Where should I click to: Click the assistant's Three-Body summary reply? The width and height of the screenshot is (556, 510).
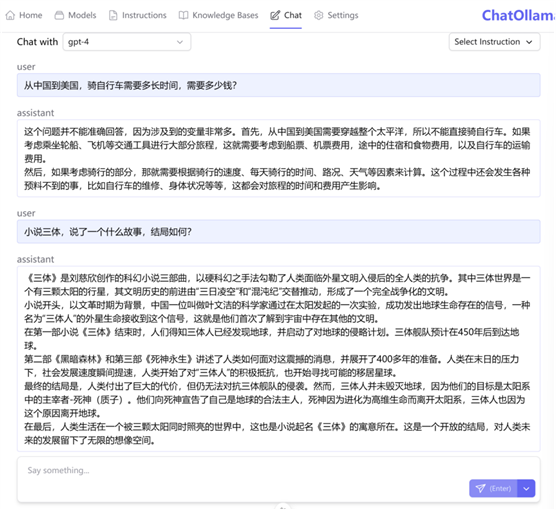pyautogui.click(x=278, y=359)
